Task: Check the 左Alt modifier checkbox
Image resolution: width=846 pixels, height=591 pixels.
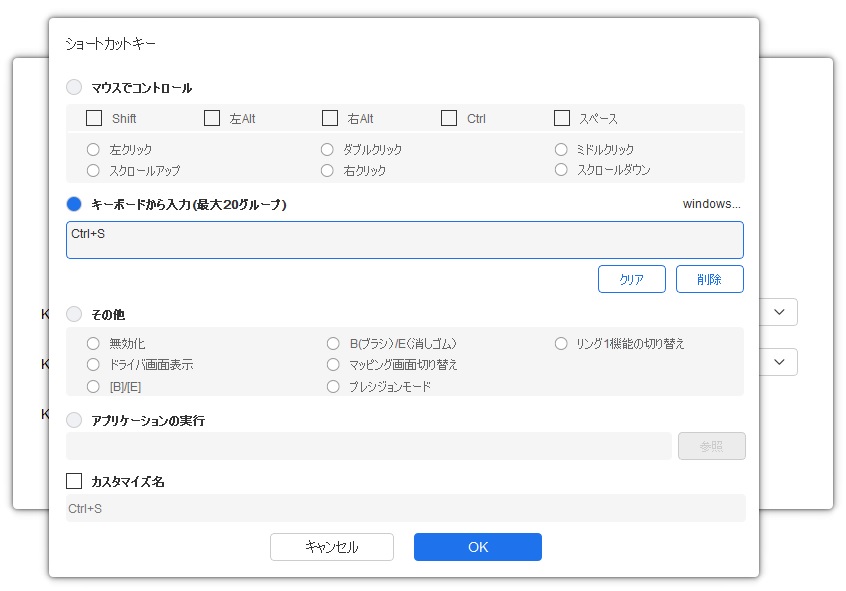Action: [212, 118]
